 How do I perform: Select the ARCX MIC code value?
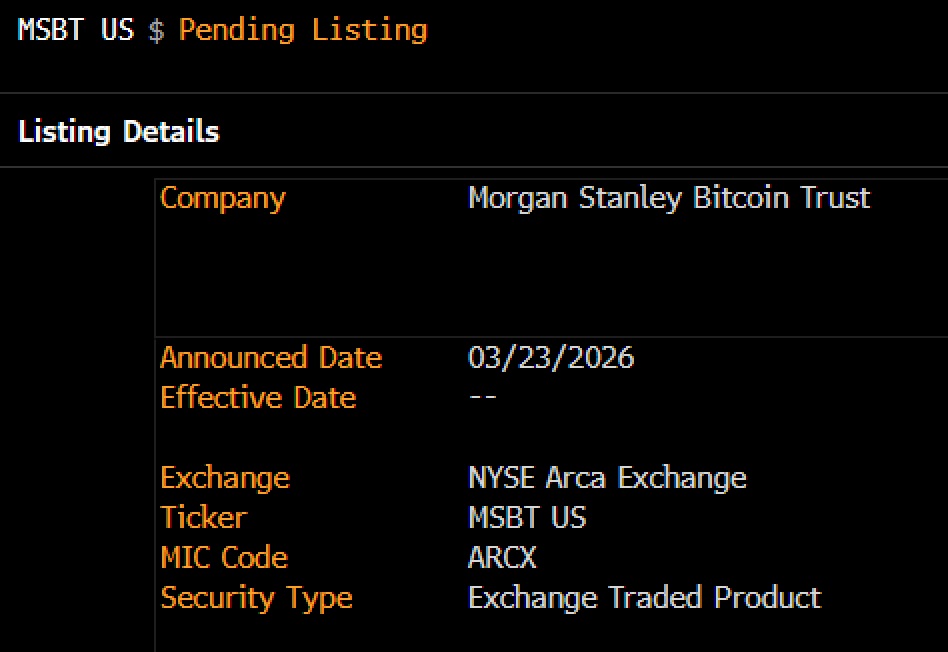click(502, 558)
